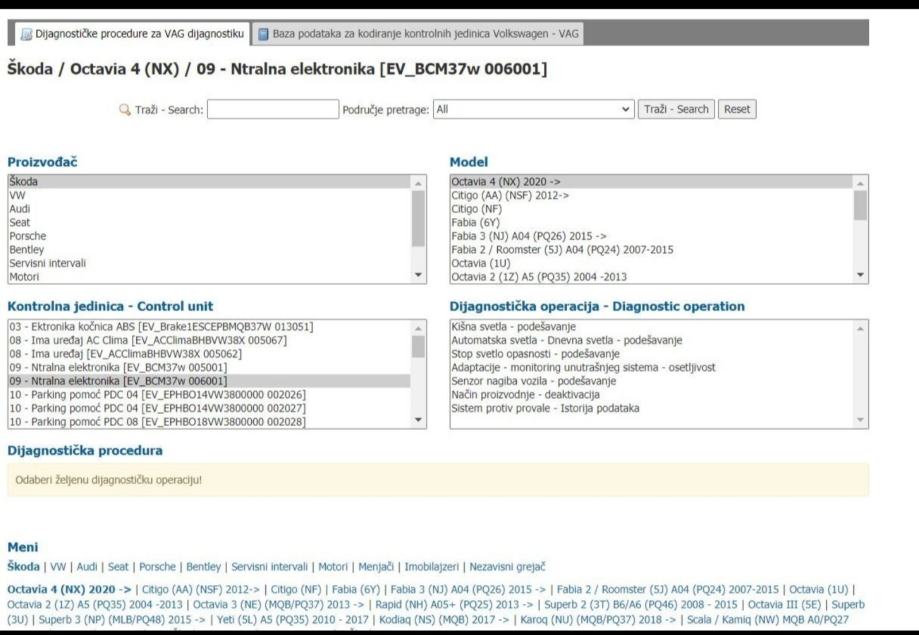Select Fabia 3 (NJ) A04 in Model list
This screenshot has width=919, height=635.
coord(652,236)
